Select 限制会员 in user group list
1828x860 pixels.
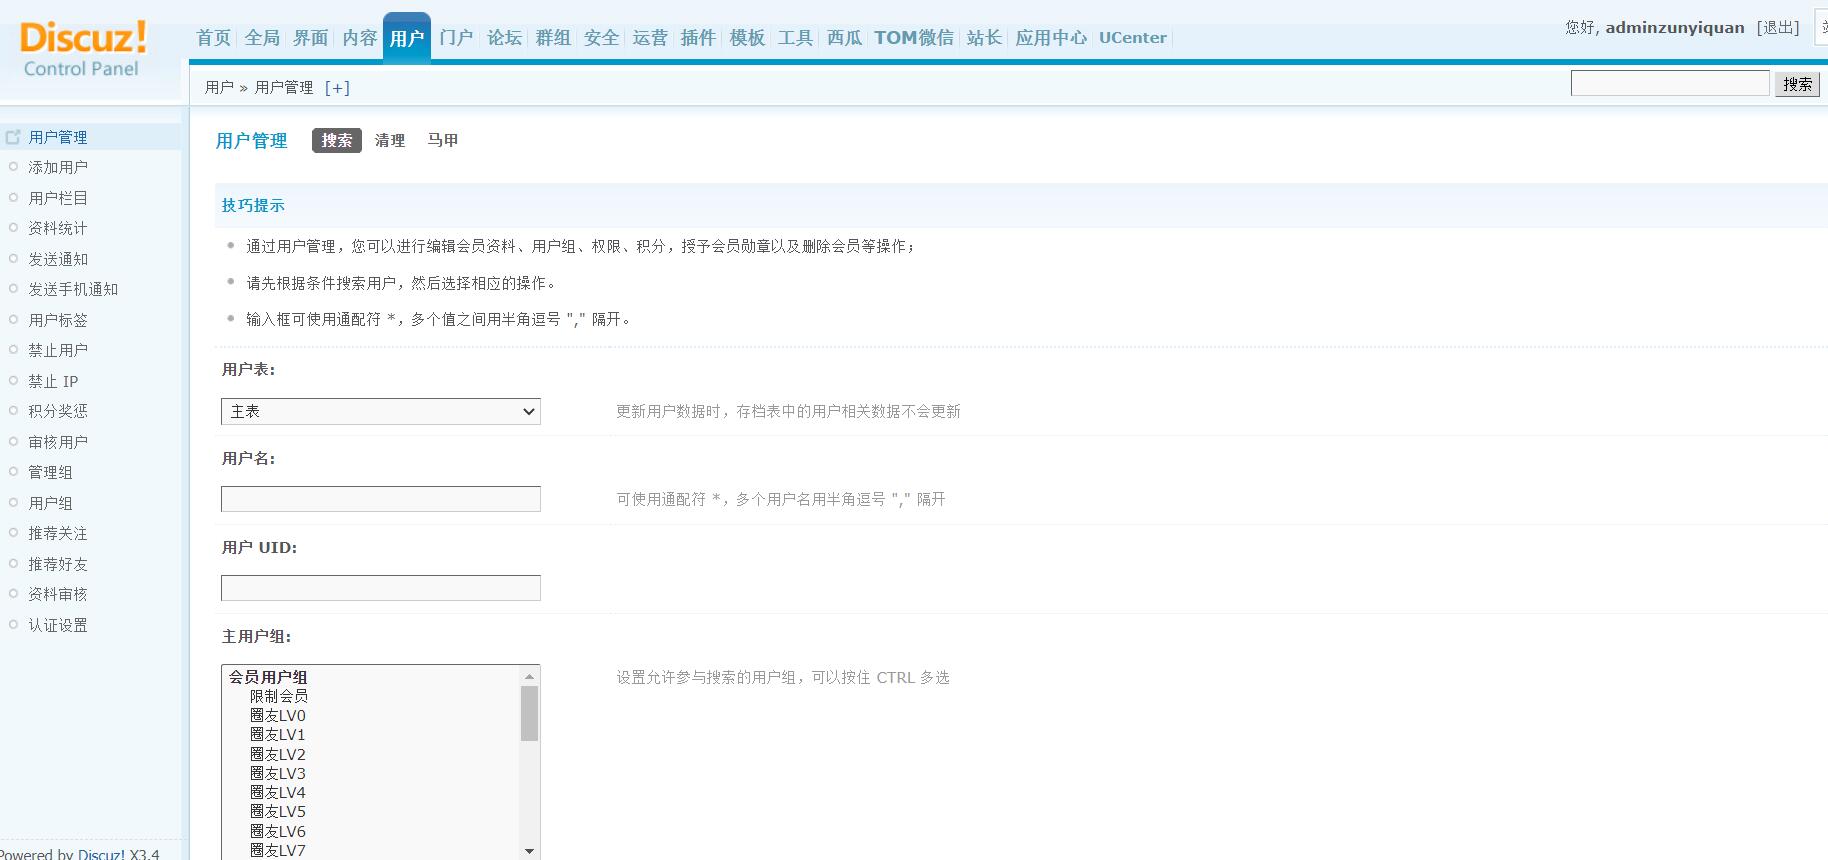click(279, 696)
